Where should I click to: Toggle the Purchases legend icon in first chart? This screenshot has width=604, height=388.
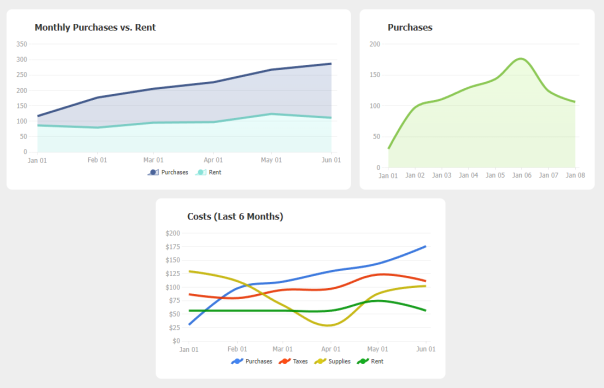coord(153,172)
